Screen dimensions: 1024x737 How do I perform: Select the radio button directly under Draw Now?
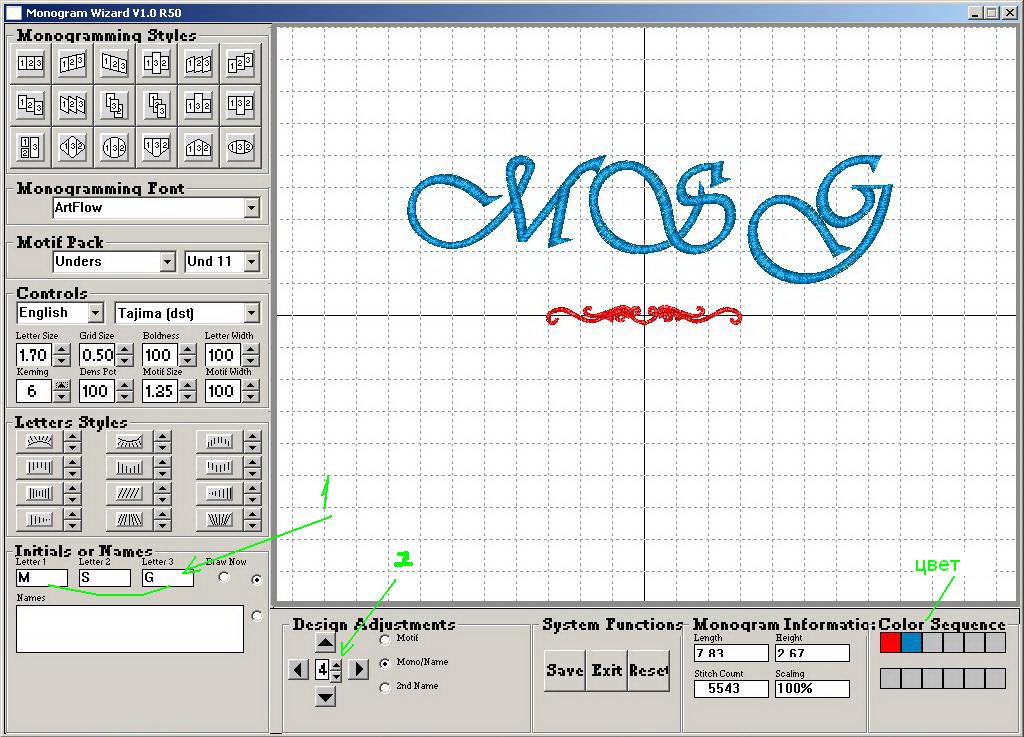pos(224,576)
